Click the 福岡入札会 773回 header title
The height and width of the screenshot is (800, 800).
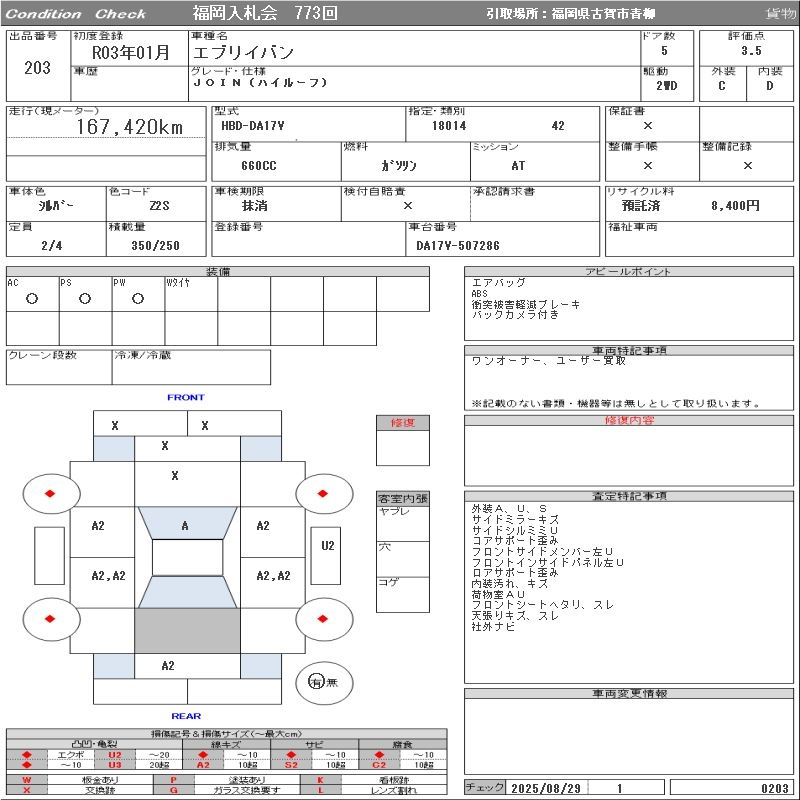coord(265,13)
